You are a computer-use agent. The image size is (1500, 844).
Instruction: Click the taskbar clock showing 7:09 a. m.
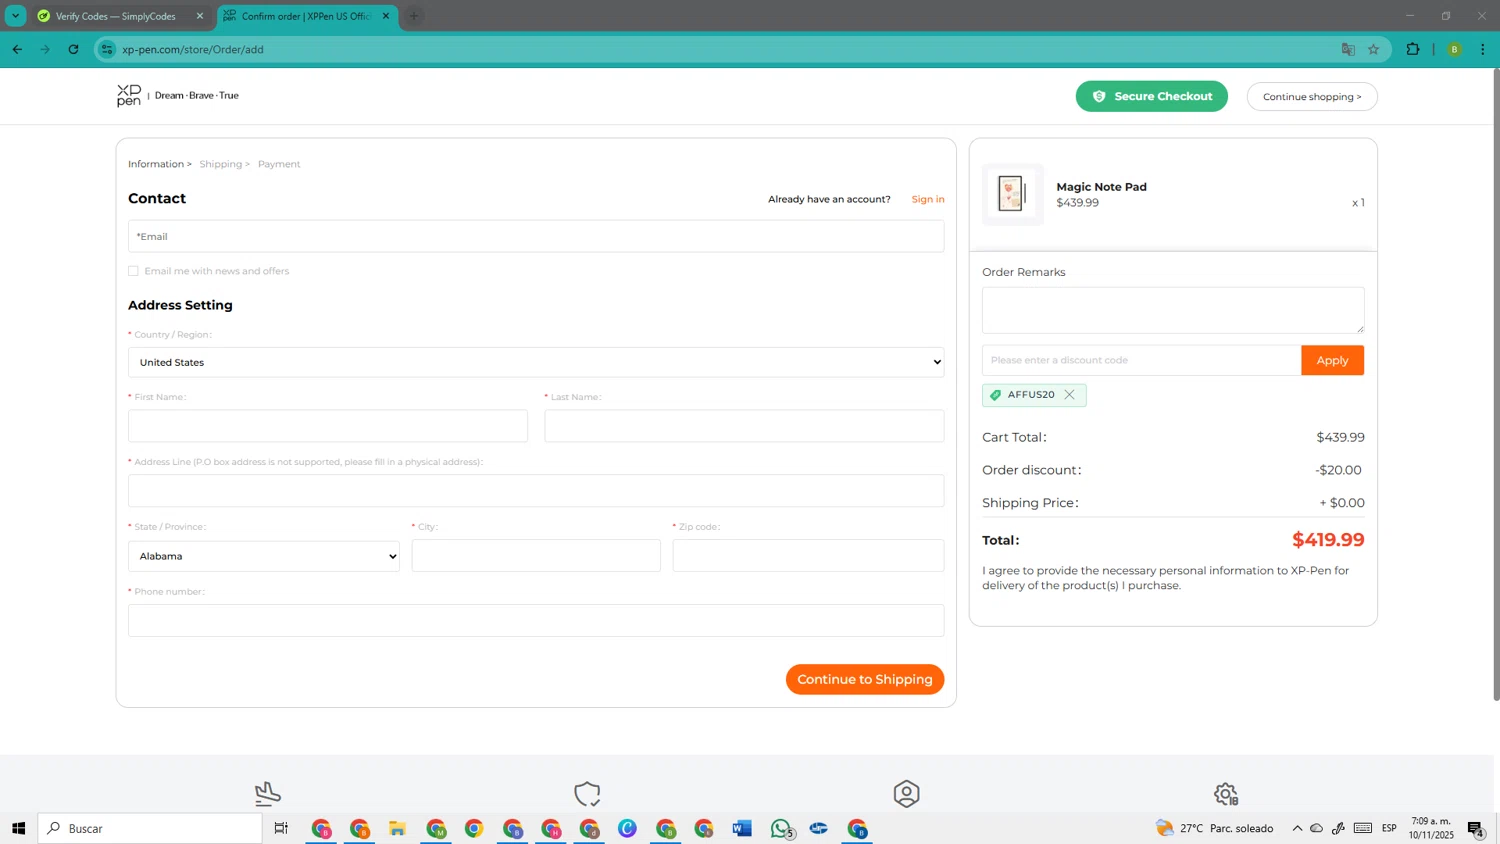[1431, 828]
